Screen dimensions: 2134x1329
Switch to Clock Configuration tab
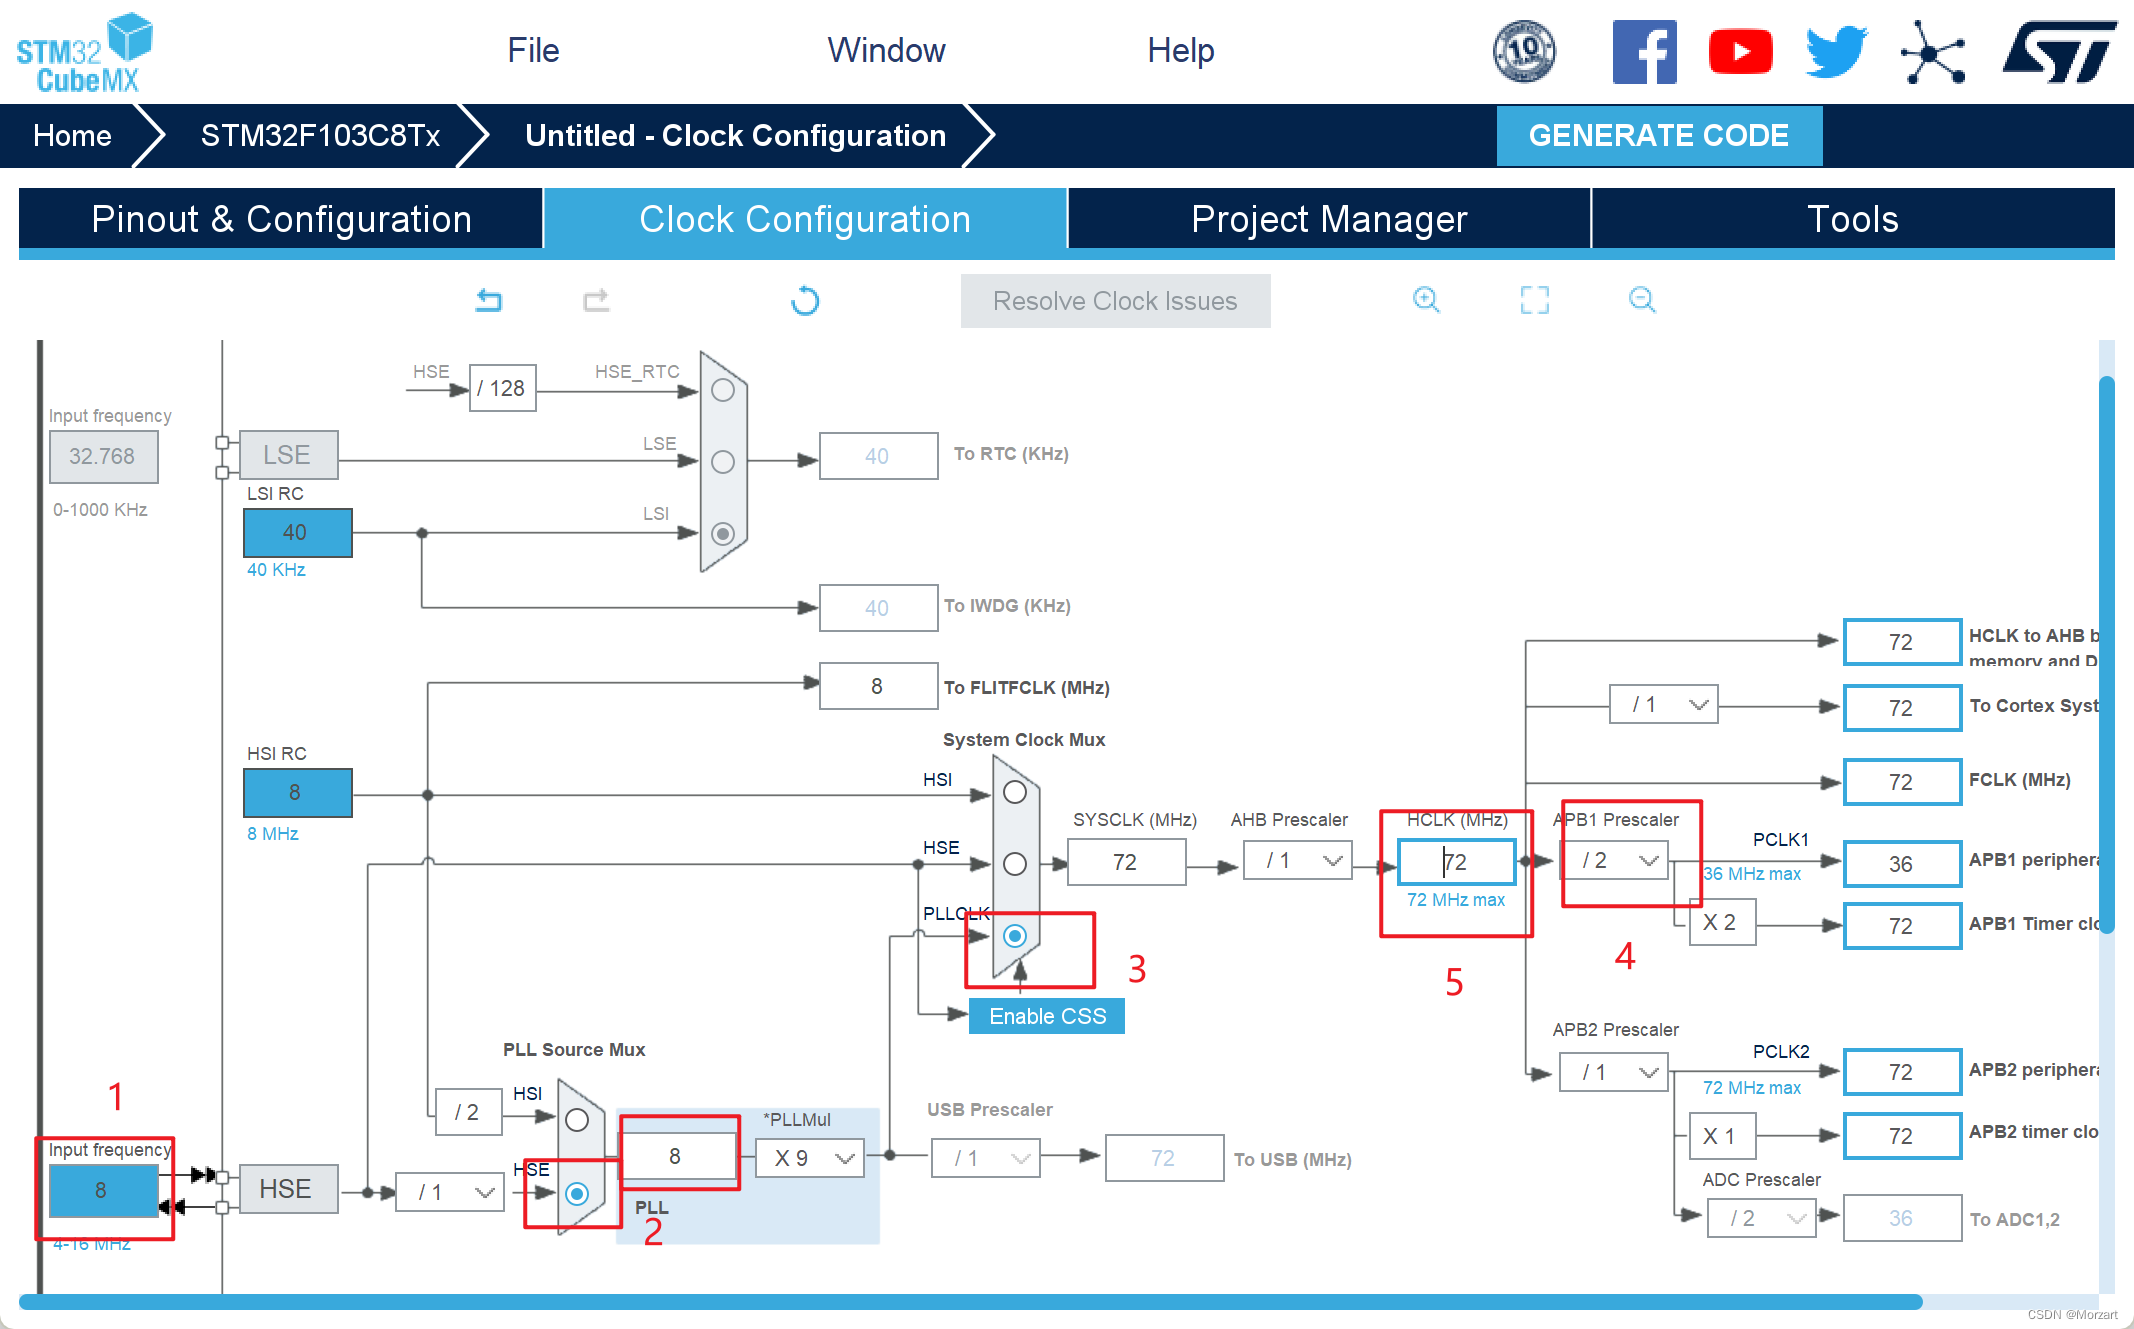tap(805, 219)
